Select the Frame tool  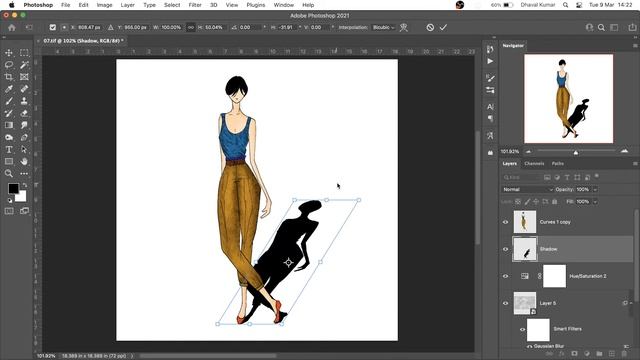[x=24, y=77]
